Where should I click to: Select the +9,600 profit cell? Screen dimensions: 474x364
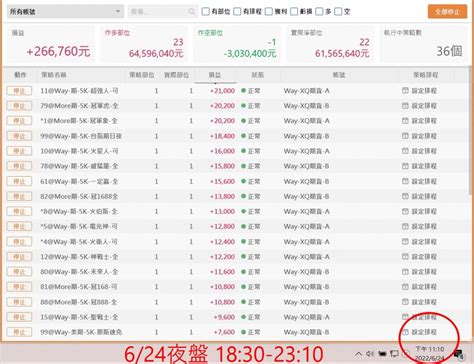[x=224, y=317]
